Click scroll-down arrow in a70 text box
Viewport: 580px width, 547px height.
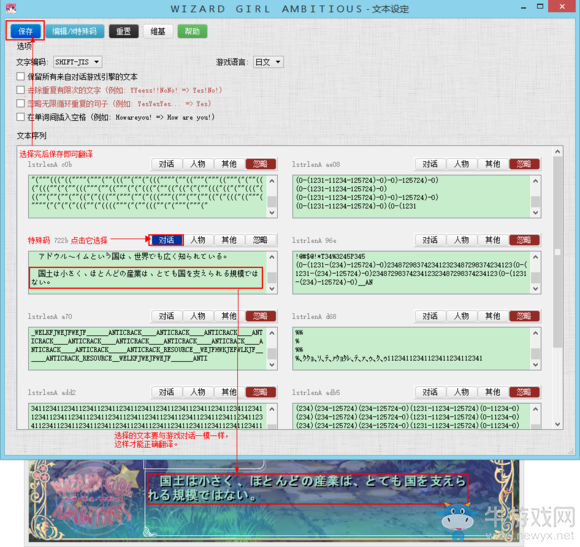coord(272,365)
